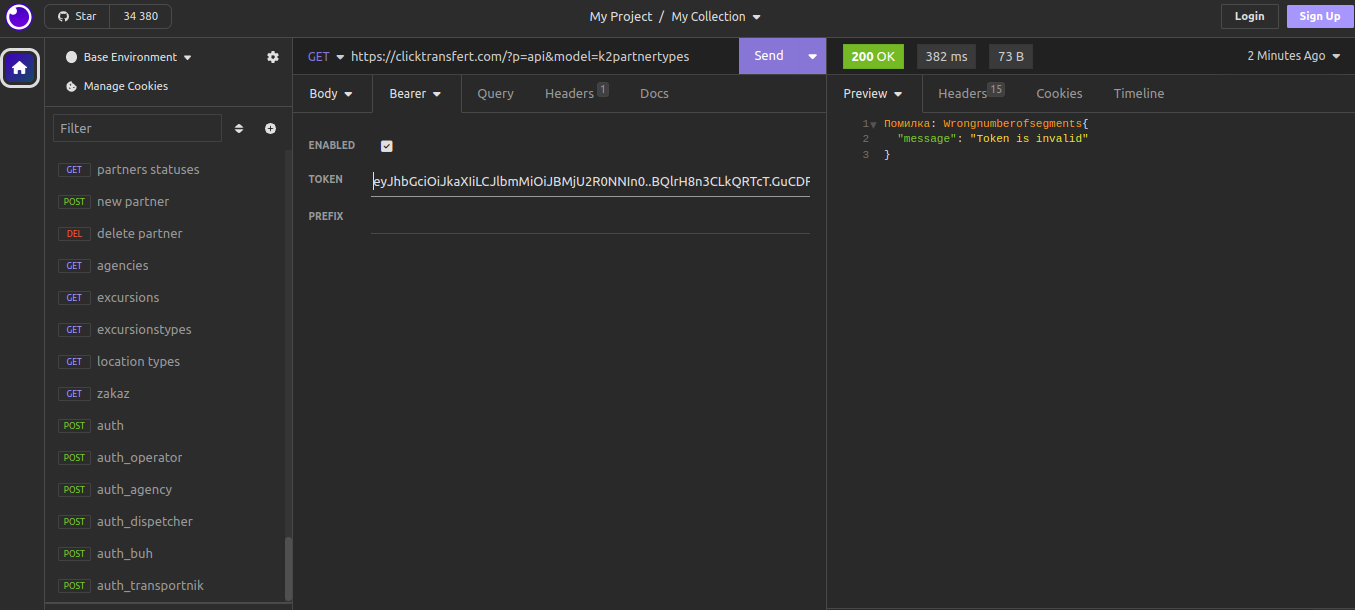1355x610 pixels.
Task: Open the GET method dropdown
Action: pos(326,56)
